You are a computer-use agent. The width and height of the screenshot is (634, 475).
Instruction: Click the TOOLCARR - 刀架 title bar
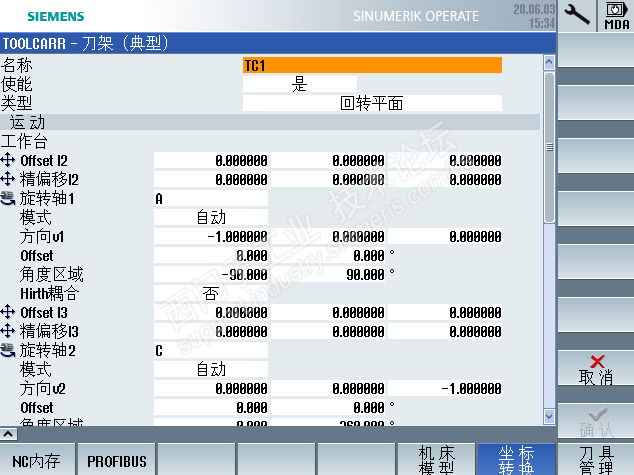point(278,43)
